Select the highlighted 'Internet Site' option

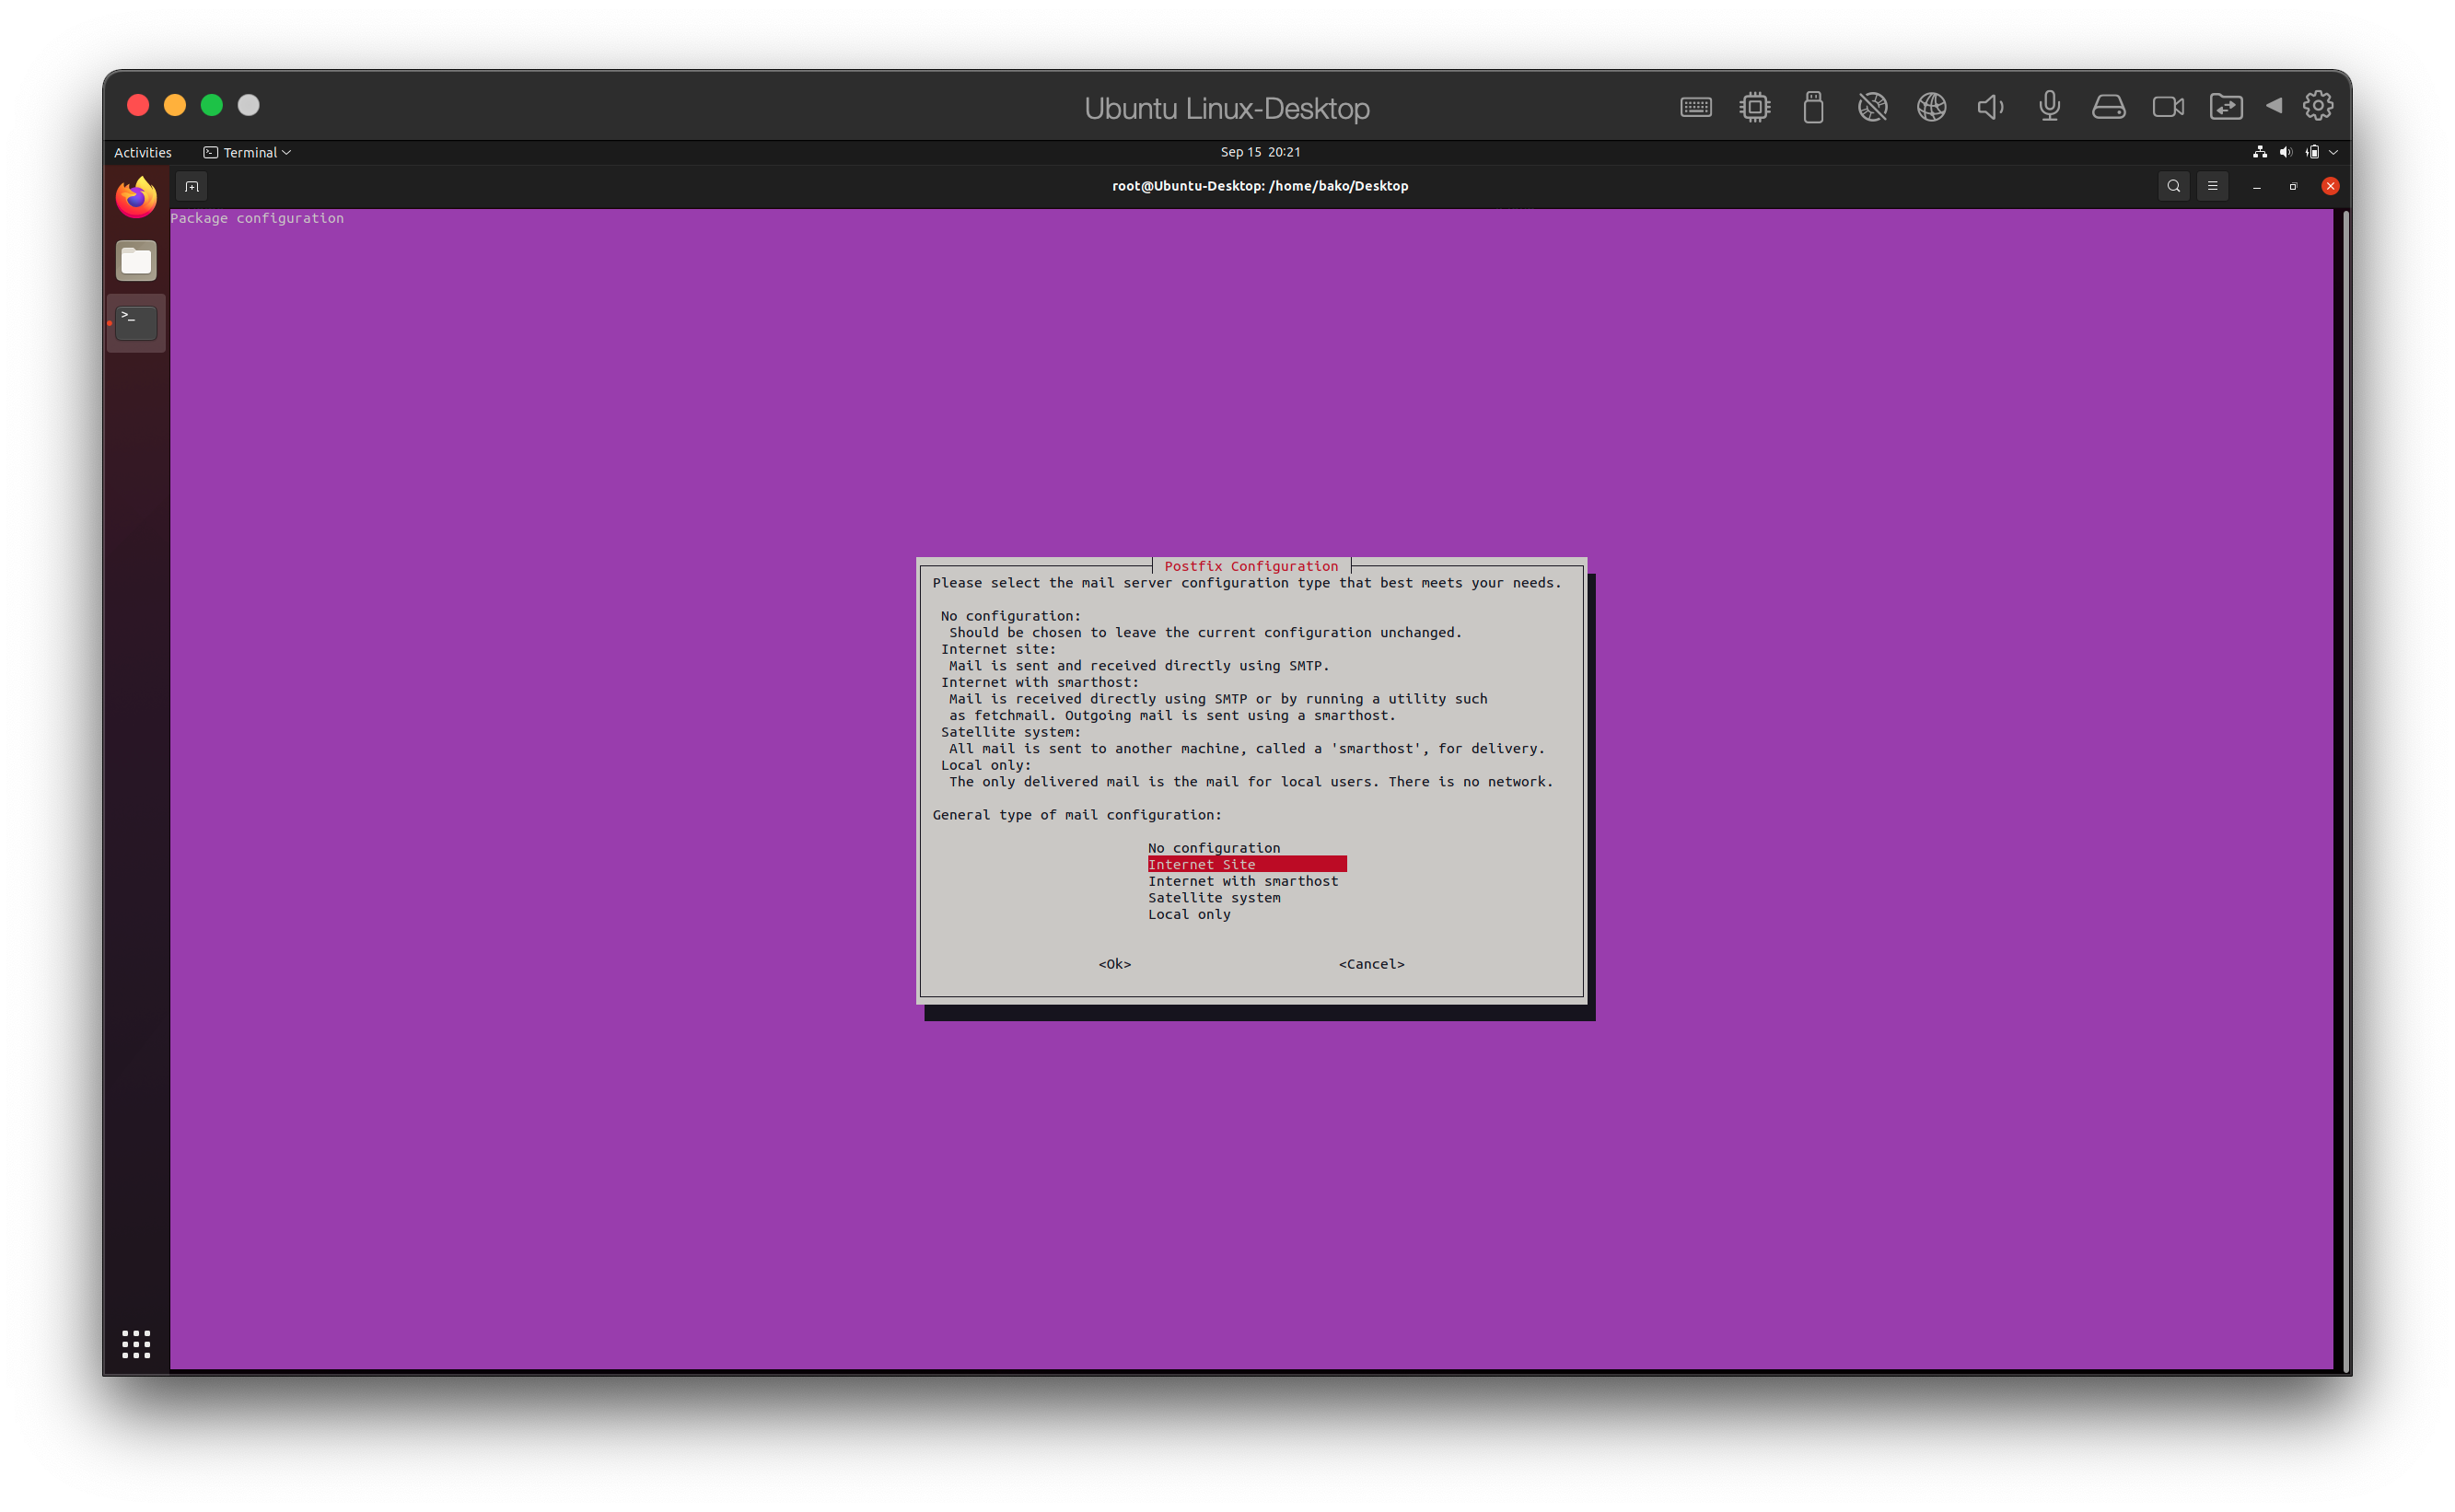tap(1247, 864)
